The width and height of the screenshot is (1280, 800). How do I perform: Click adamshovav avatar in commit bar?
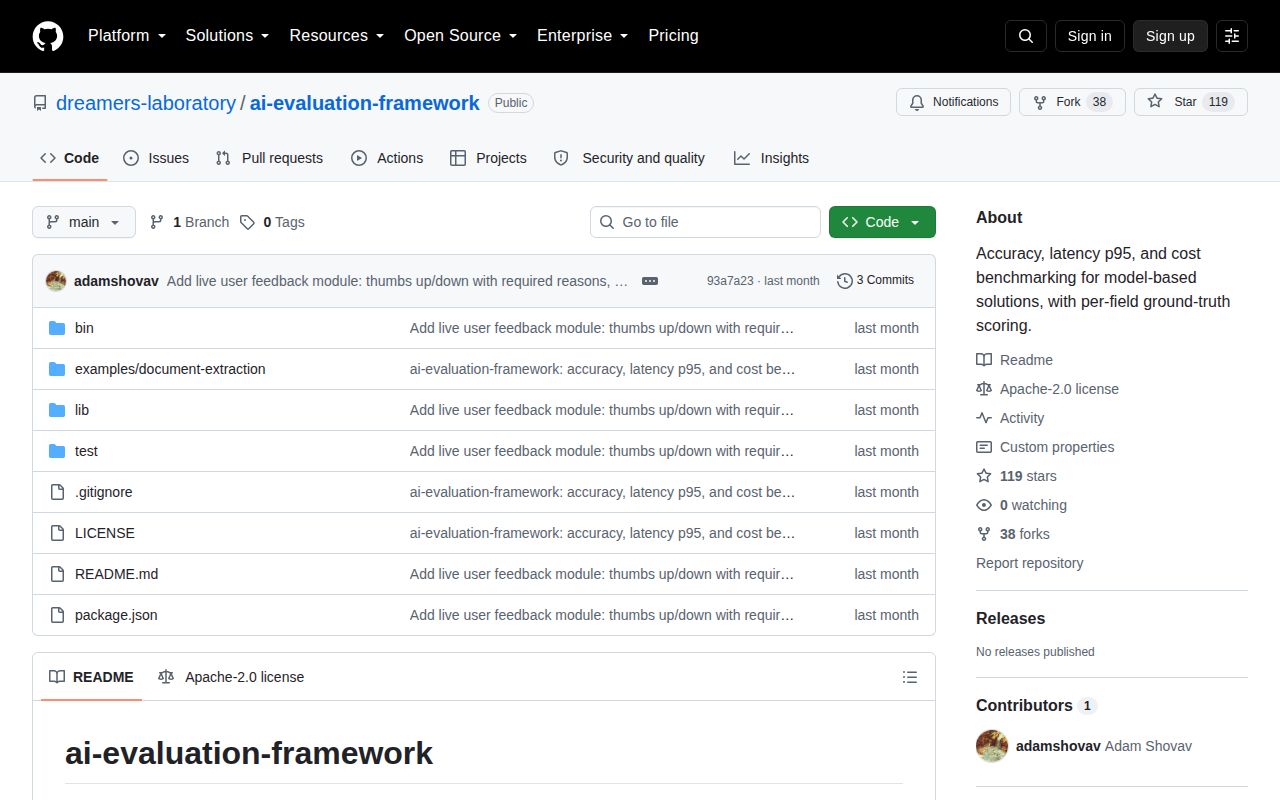tap(56, 281)
